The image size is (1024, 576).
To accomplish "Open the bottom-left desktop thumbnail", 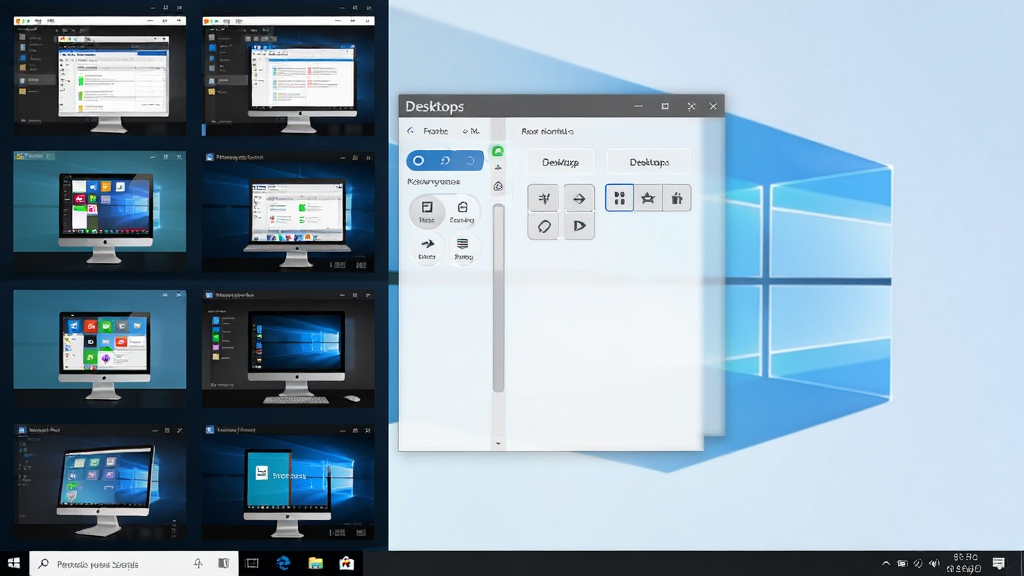I will (x=100, y=482).
